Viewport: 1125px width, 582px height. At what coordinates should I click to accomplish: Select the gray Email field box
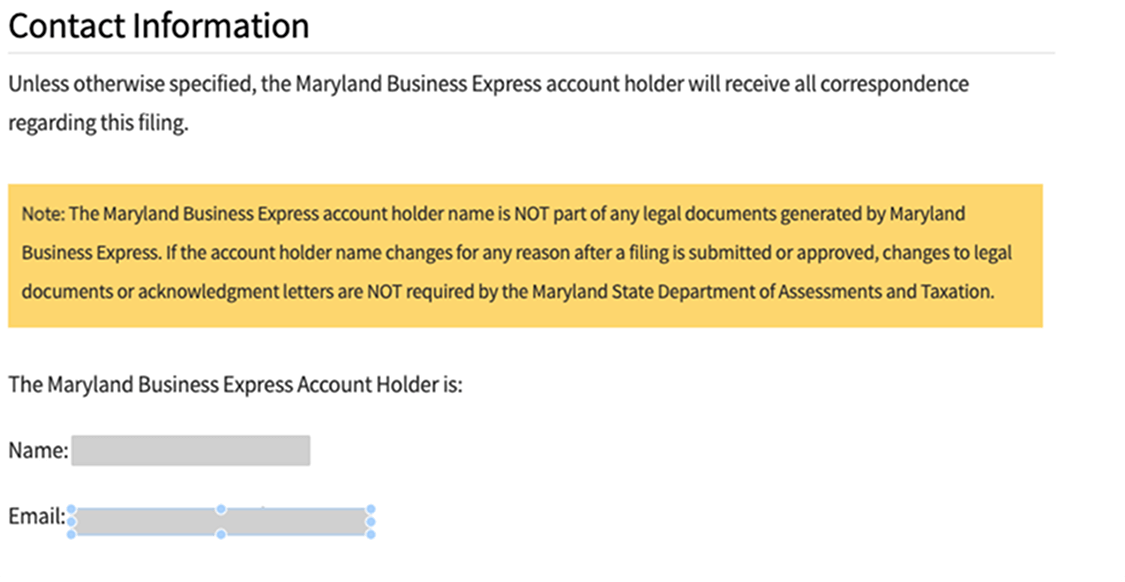tap(221, 522)
